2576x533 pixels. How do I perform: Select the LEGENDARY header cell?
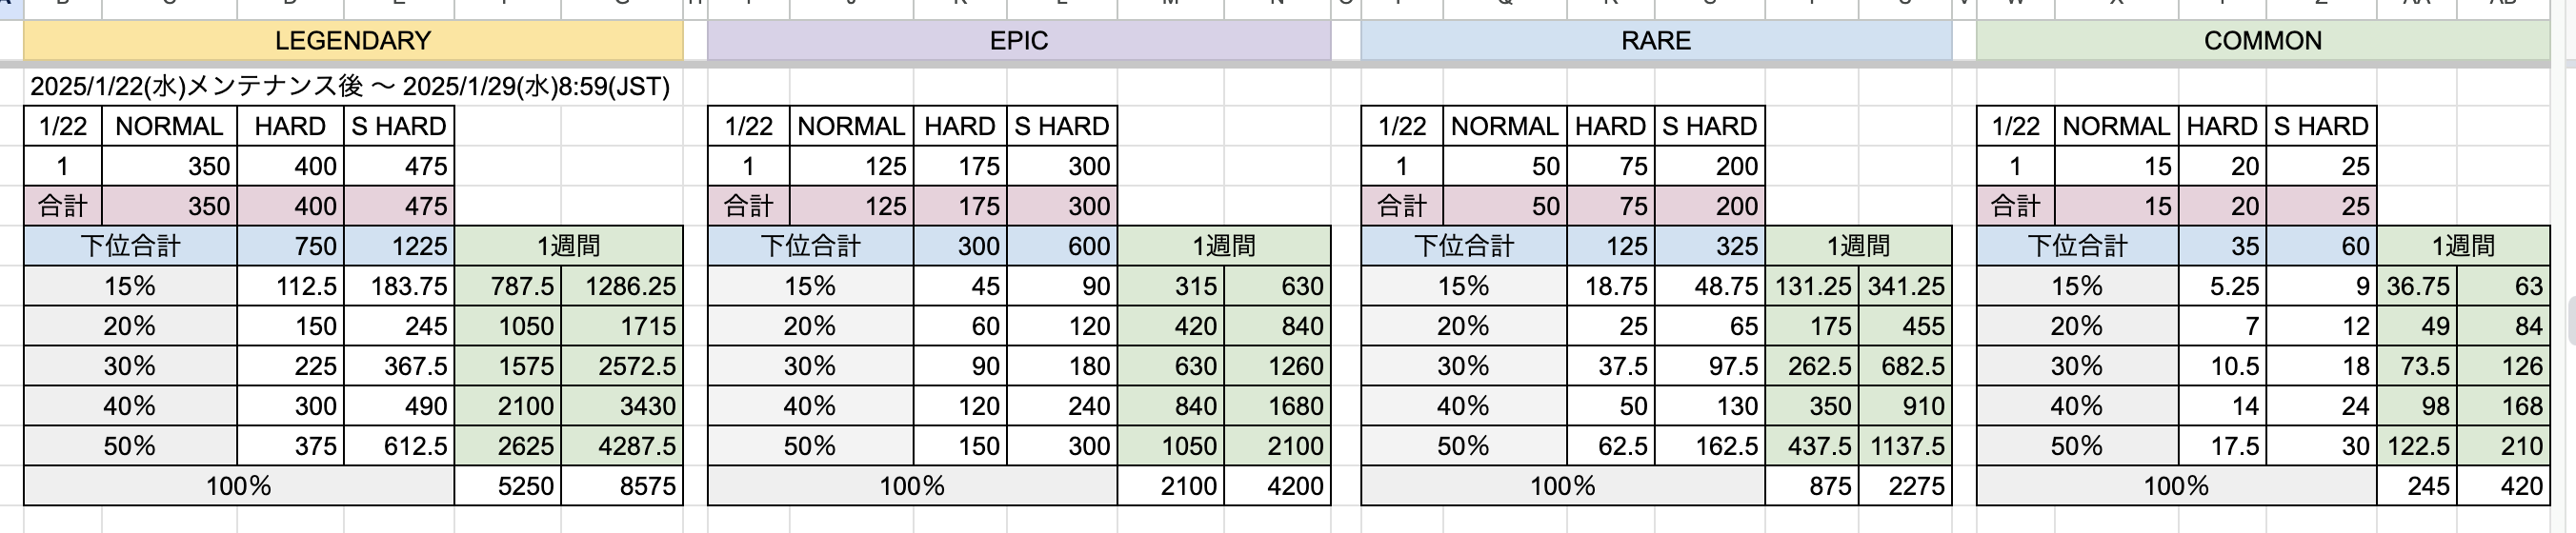point(352,41)
